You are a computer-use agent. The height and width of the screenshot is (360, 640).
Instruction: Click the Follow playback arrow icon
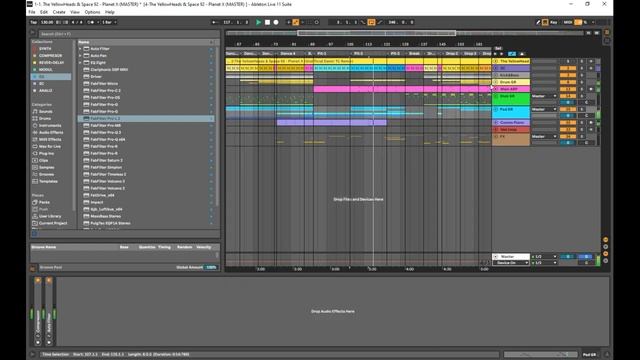click(215, 22)
